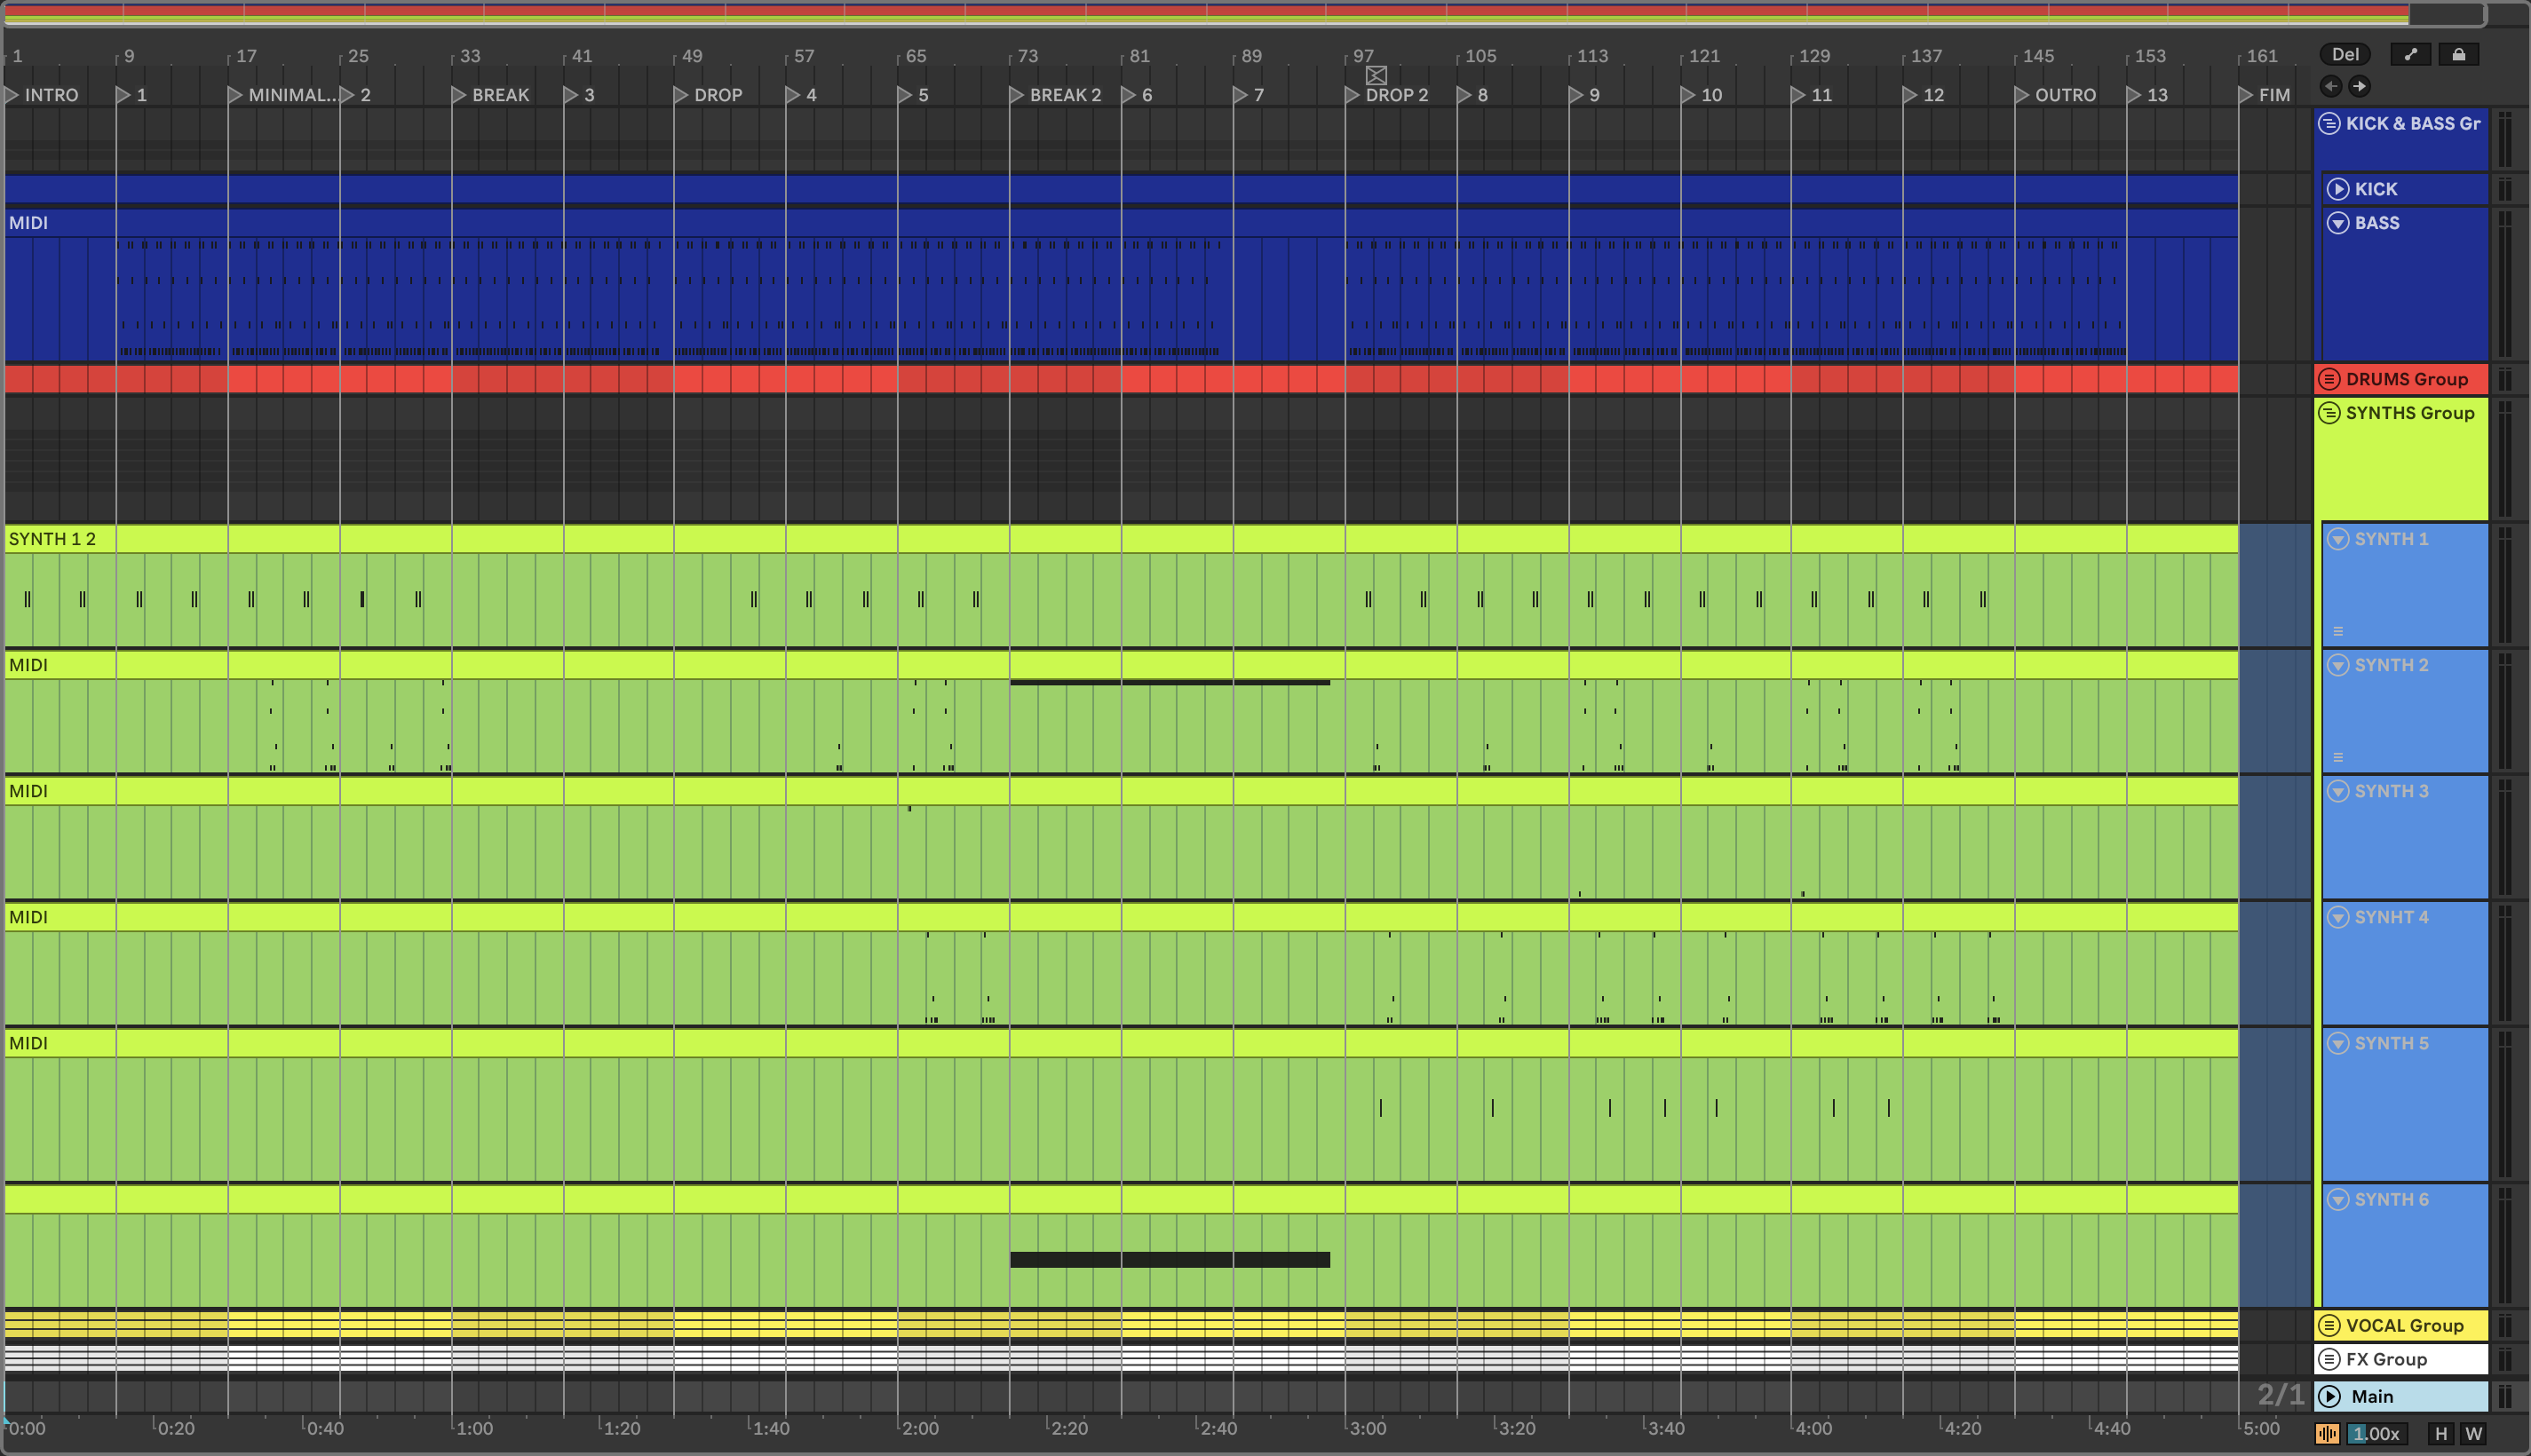The image size is (2531, 1456).
Task: Select the Main track title
Action: pyautogui.click(x=2372, y=1396)
